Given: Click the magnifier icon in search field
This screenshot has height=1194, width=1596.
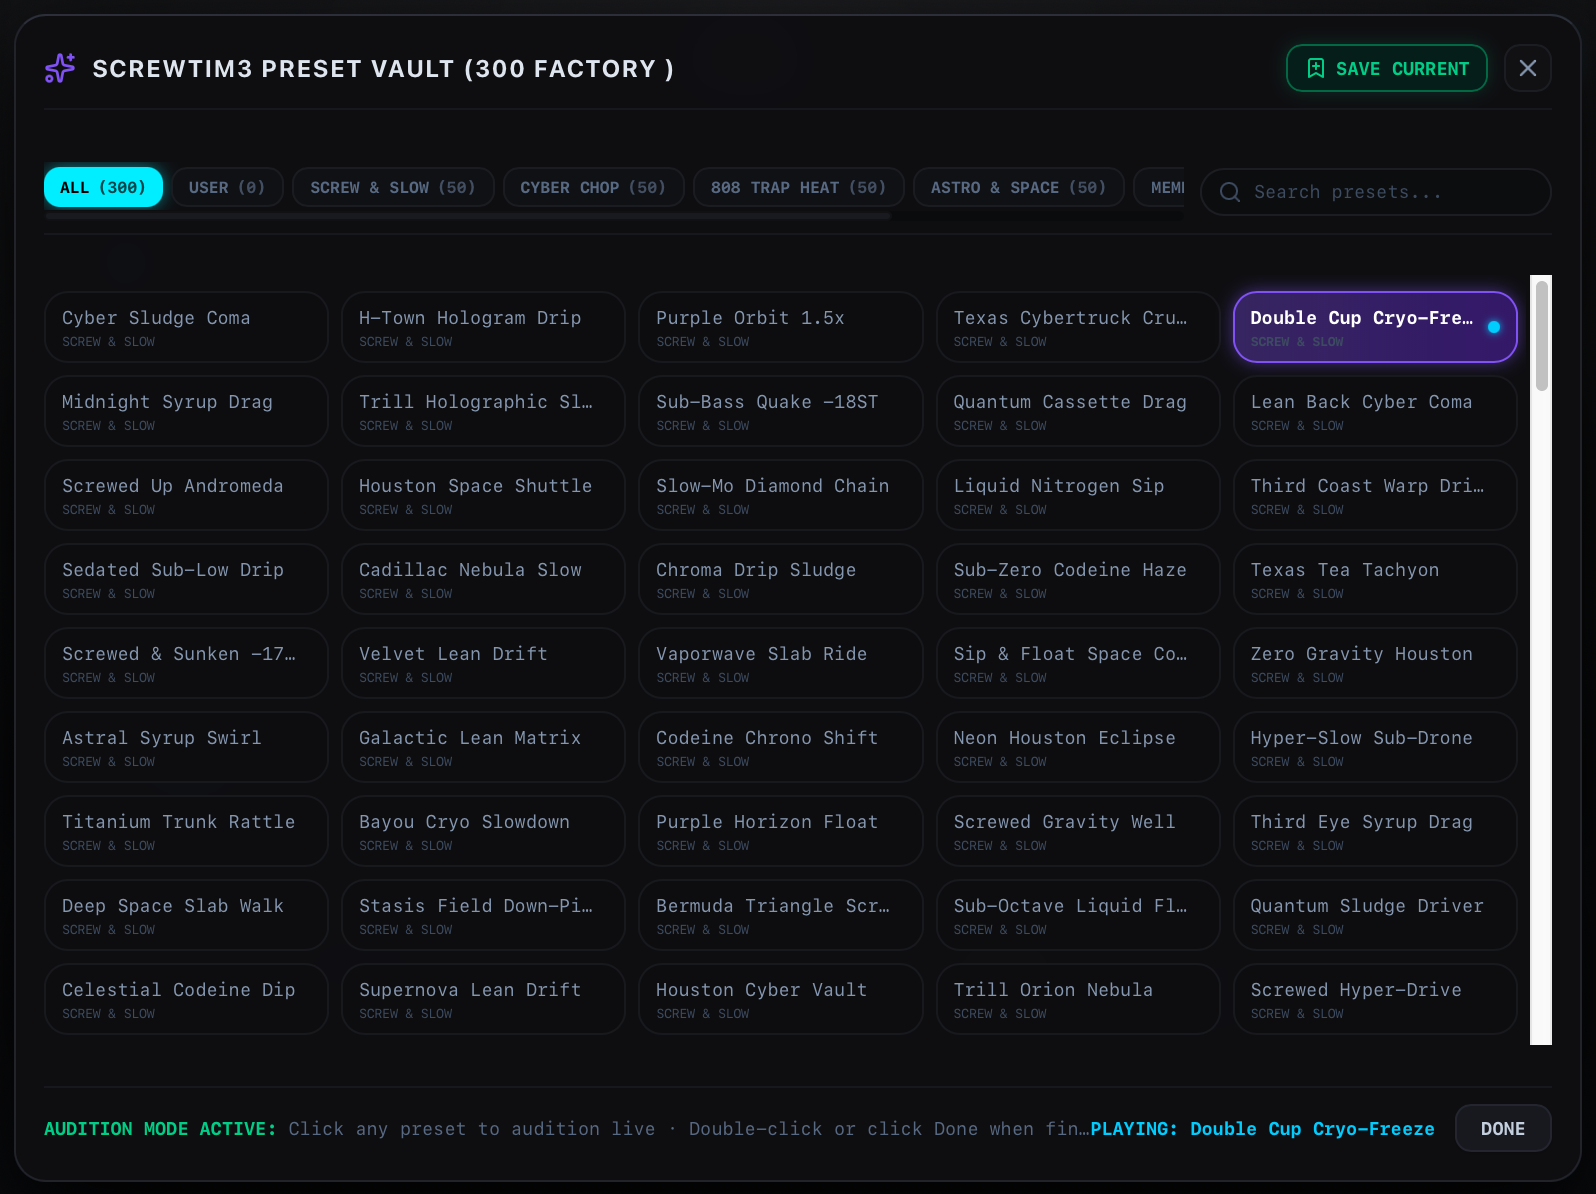Looking at the screenshot, I should [1230, 192].
